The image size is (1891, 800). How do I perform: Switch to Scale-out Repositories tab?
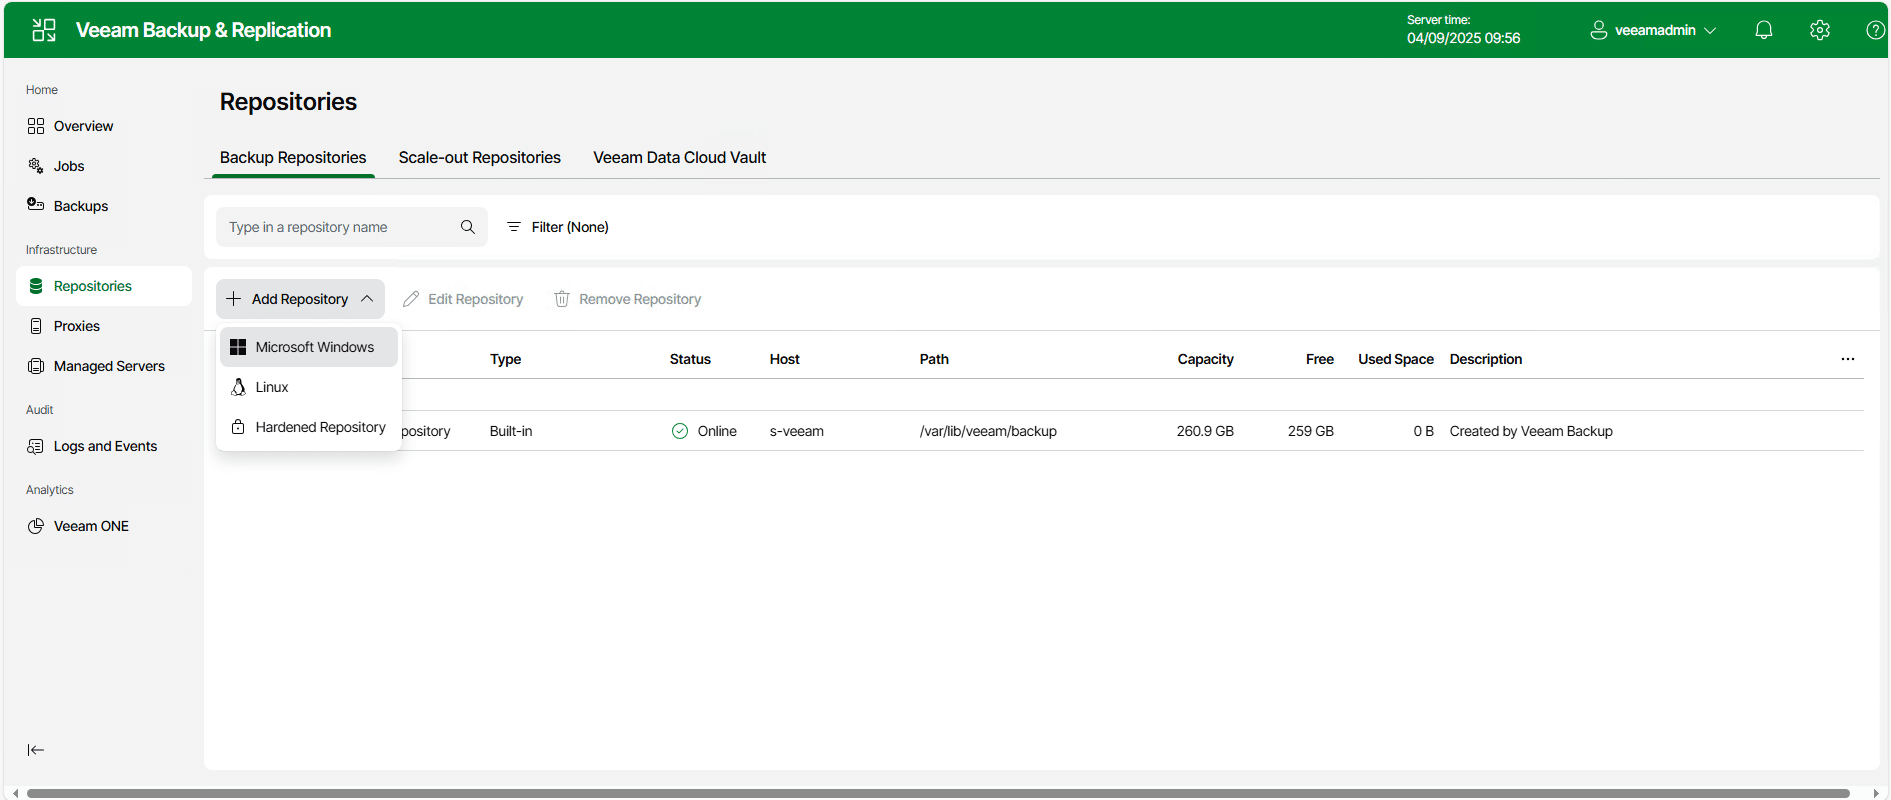[x=479, y=158]
